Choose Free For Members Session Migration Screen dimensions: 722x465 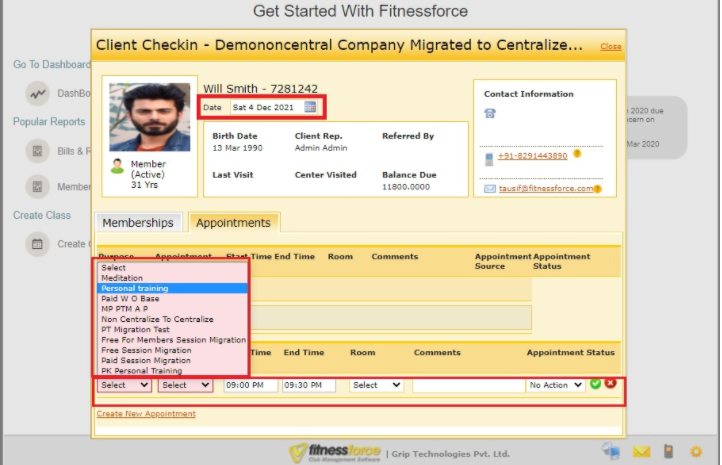click(x=172, y=340)
